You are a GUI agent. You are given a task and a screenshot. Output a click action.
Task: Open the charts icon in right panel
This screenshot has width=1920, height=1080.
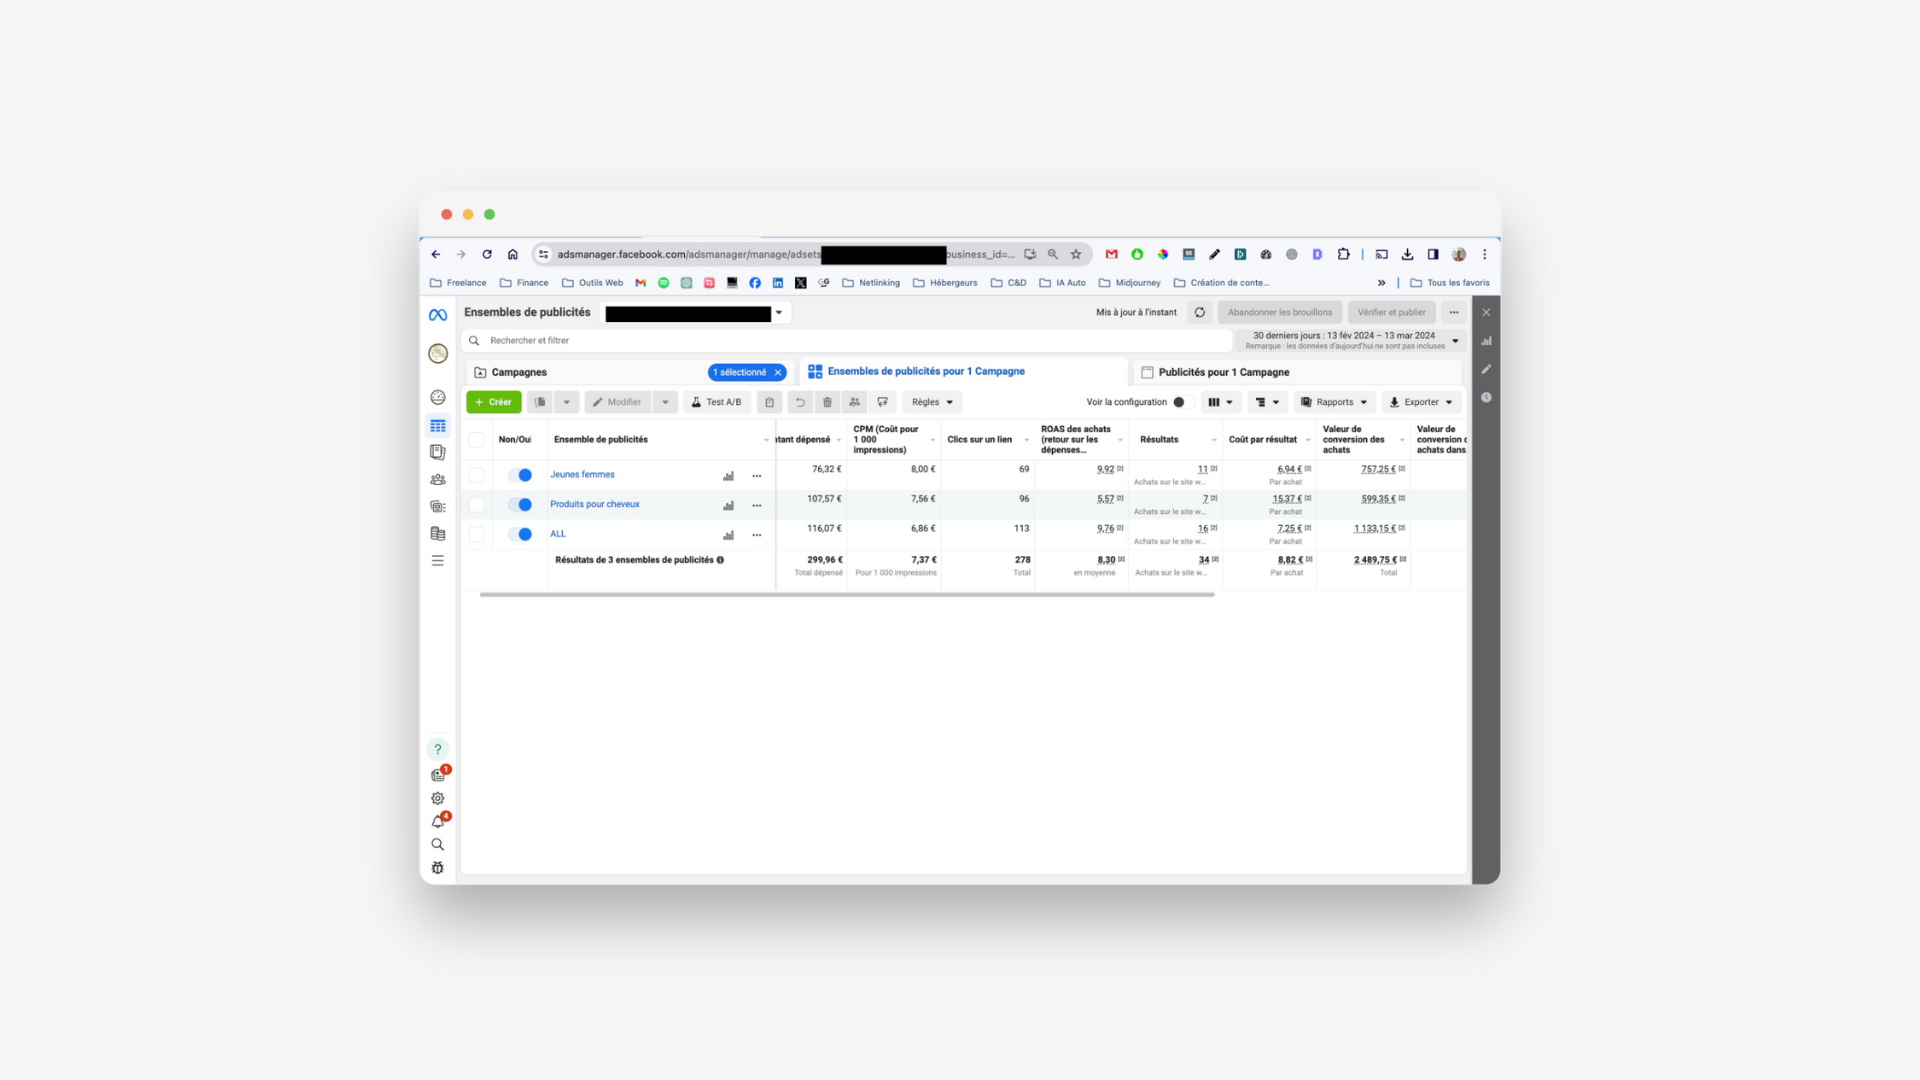tap(1486, 341)
